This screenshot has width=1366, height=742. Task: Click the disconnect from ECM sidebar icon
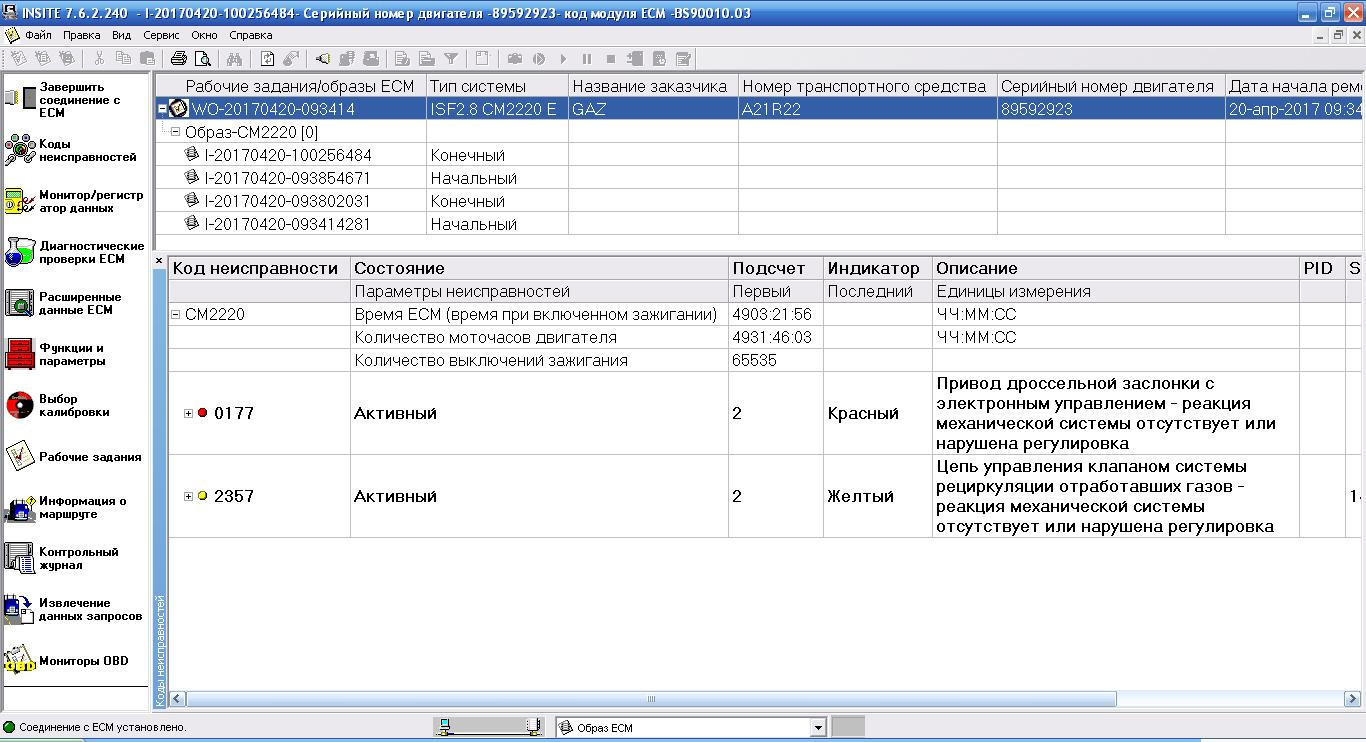point(20,99)
